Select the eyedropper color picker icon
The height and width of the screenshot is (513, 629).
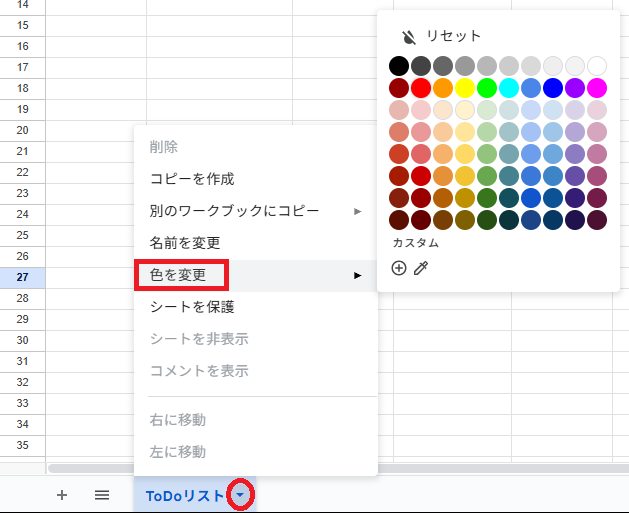(x=421, y=268)
